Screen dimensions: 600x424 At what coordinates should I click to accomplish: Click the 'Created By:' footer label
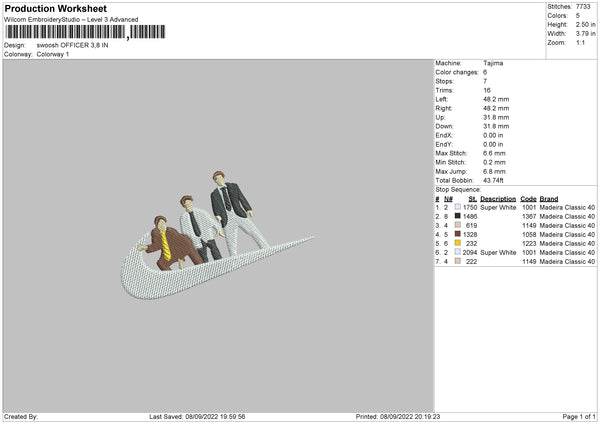[x=21, y=417]
